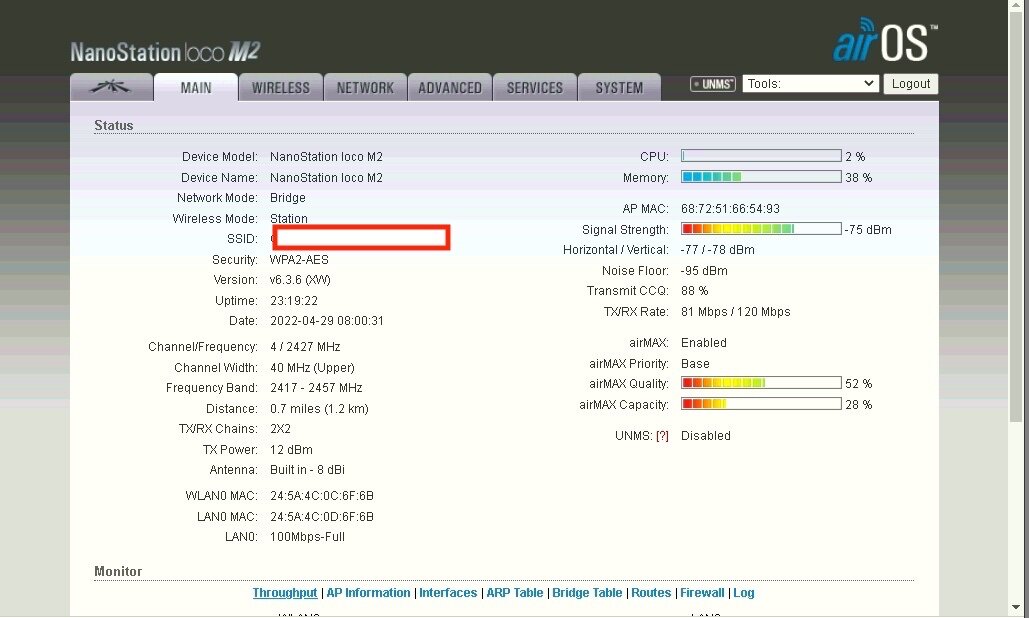Click the CPU usage bar

pyautogui.click(x=761, y=156)
